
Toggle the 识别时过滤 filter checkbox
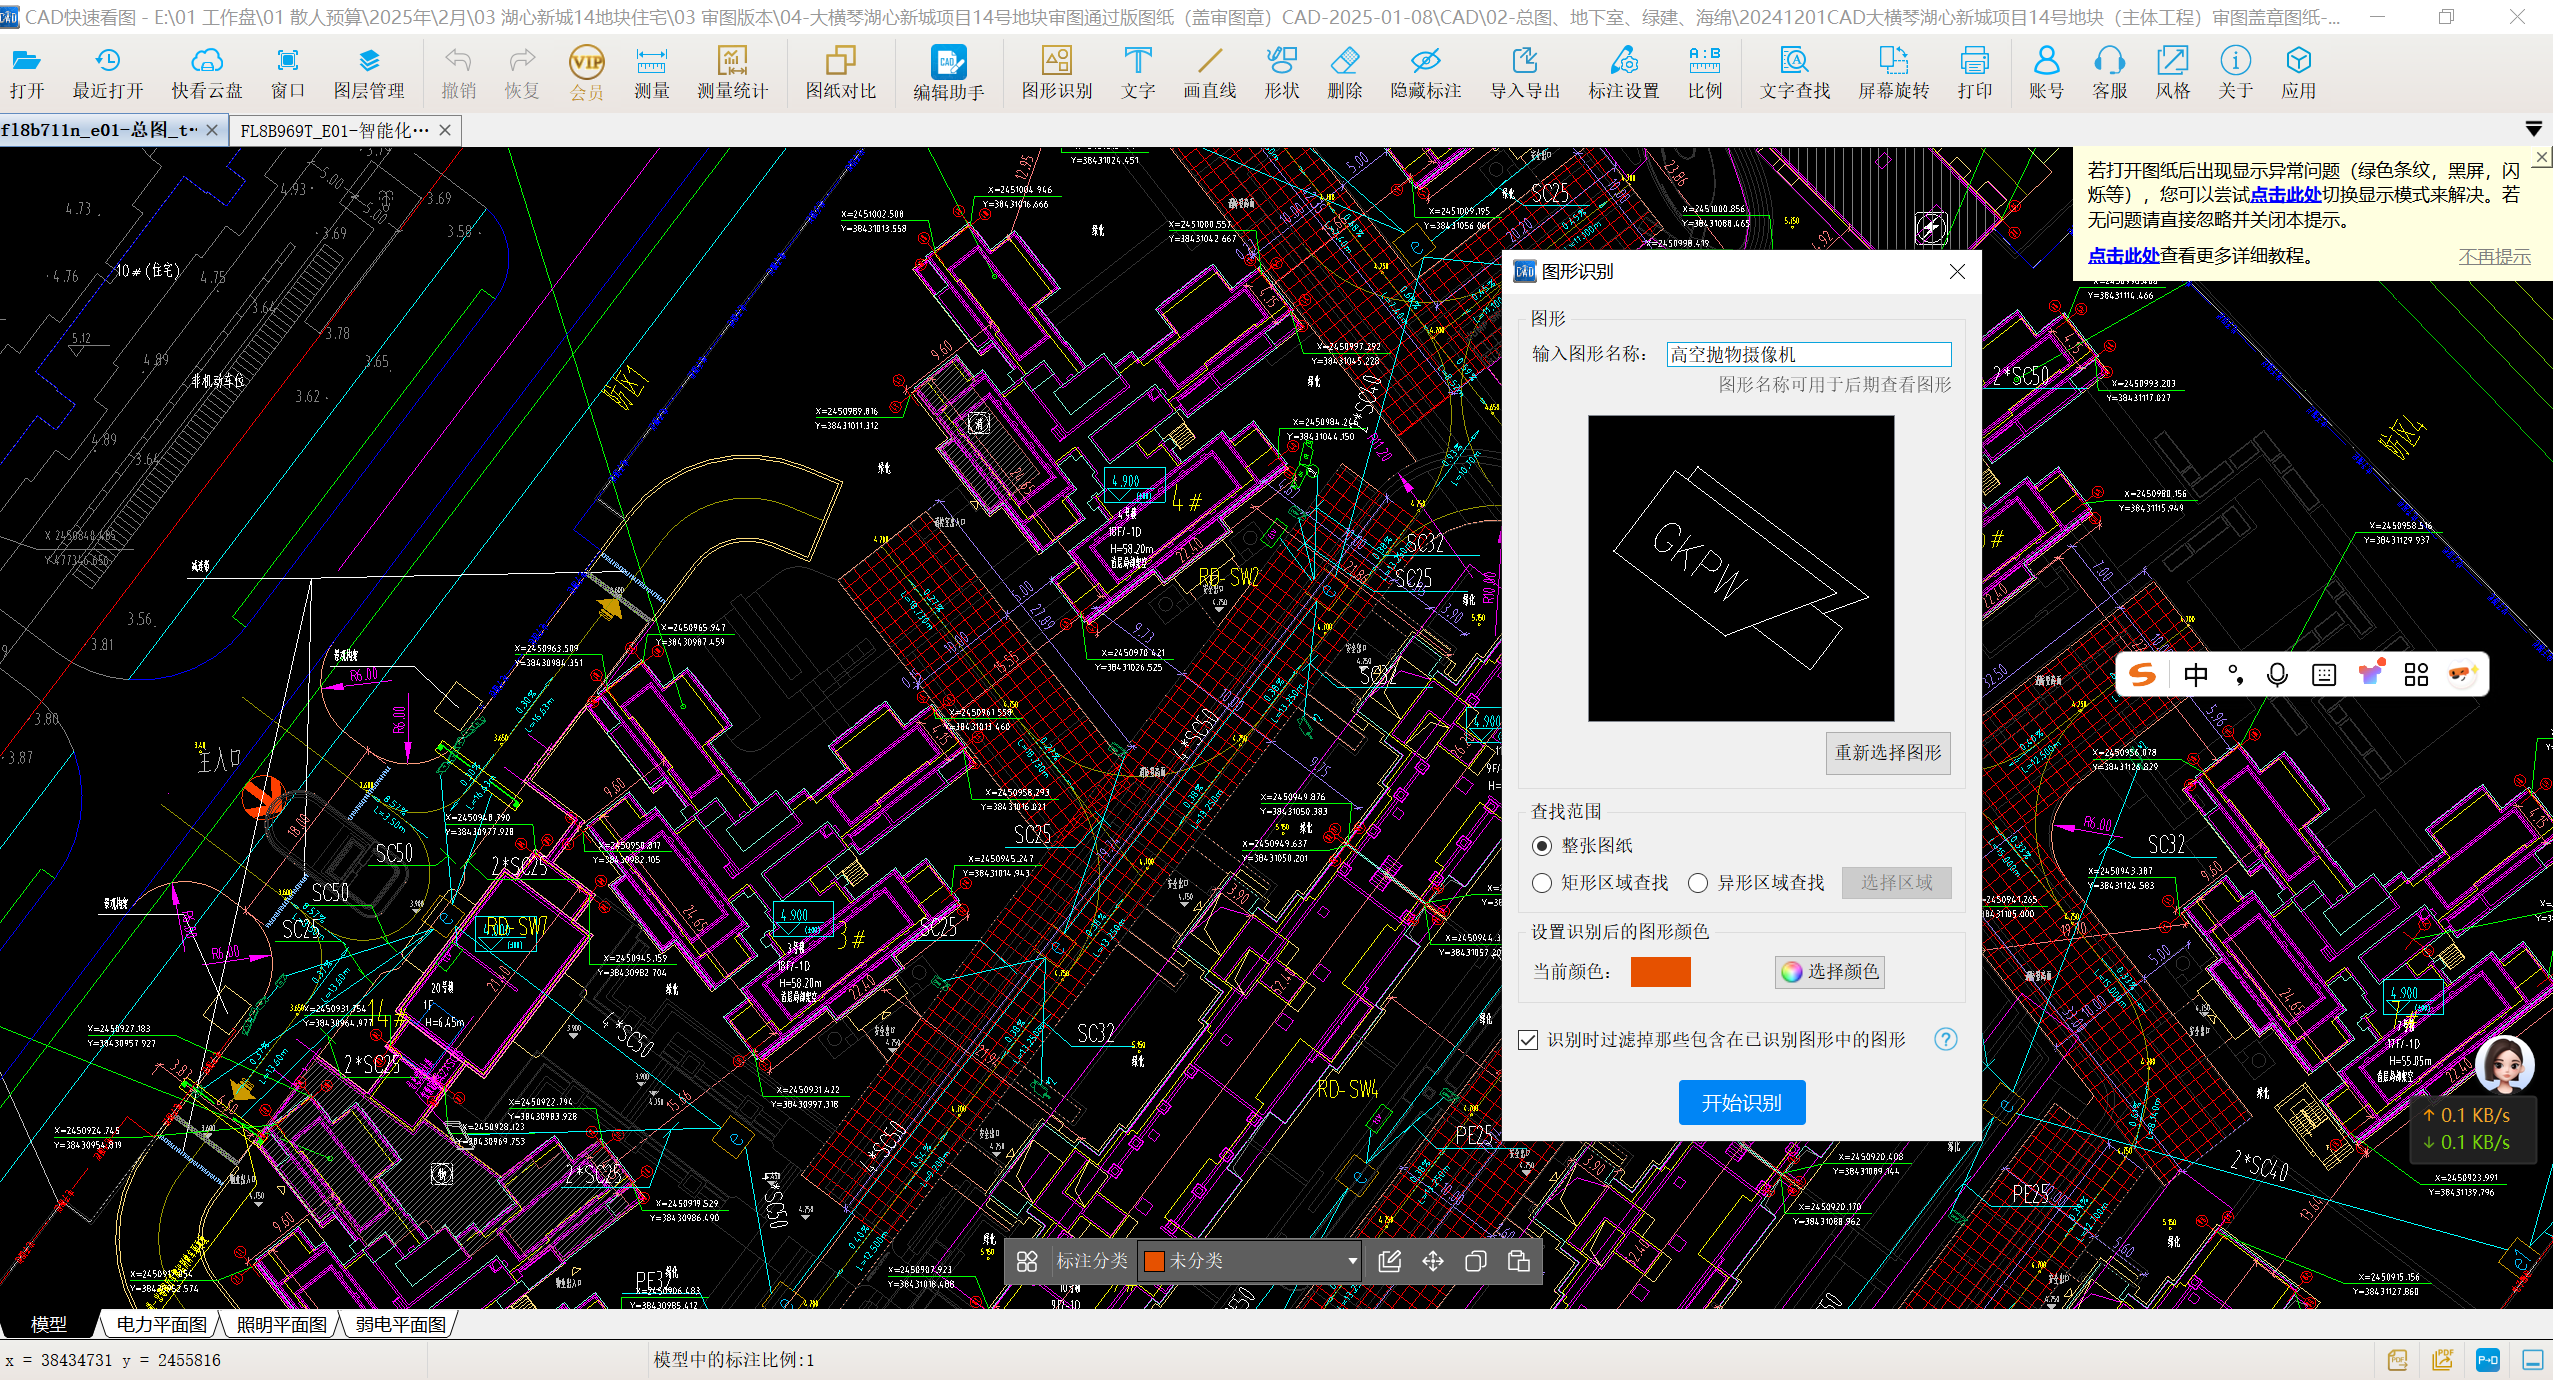(x=1528, y=1040)
